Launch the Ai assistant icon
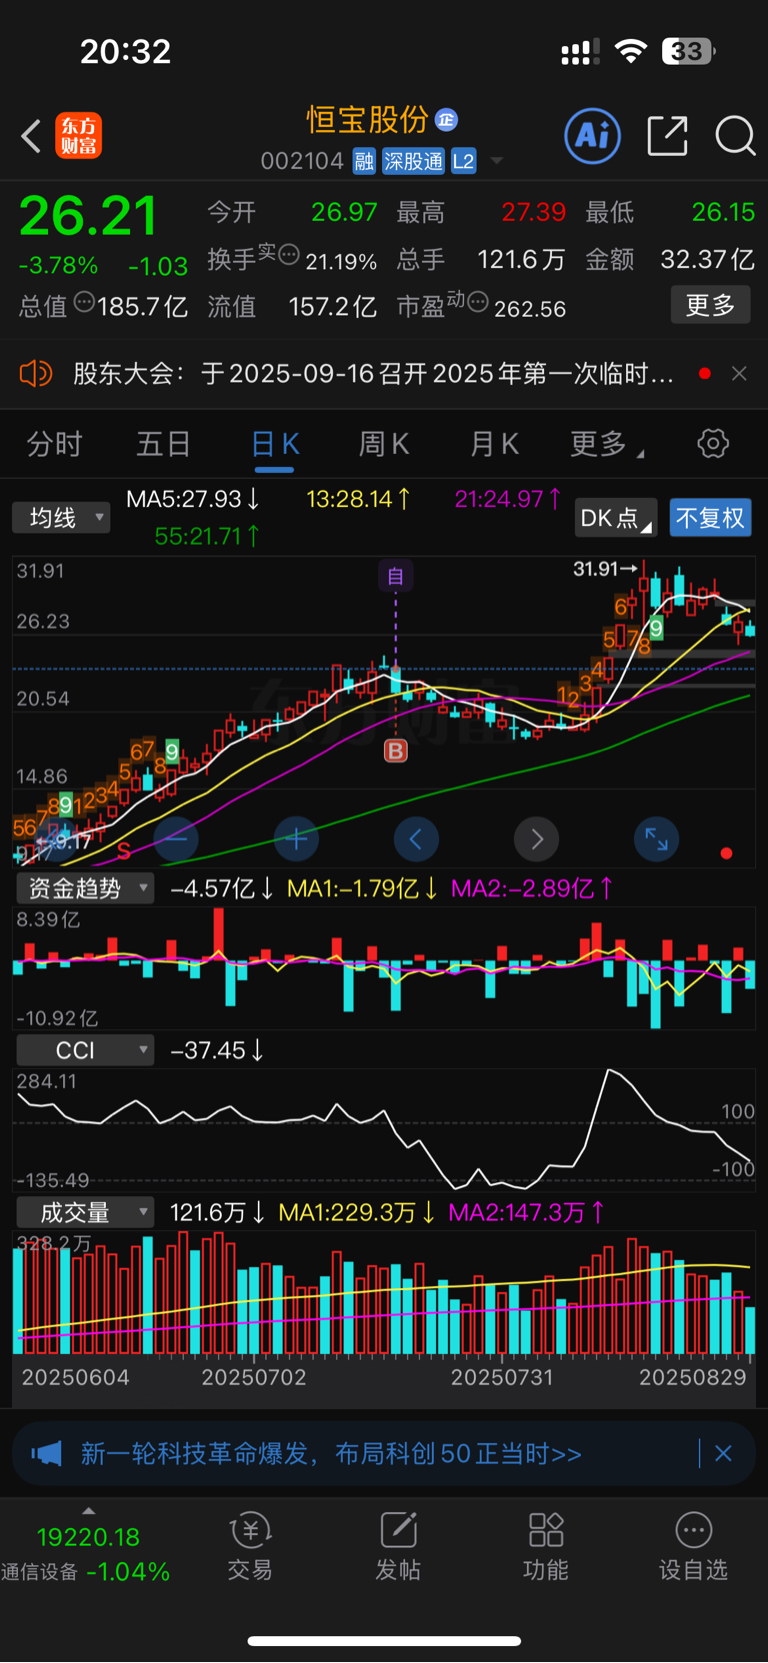The height and width of the screenshot is (1663, 768). tap(592, 135)
